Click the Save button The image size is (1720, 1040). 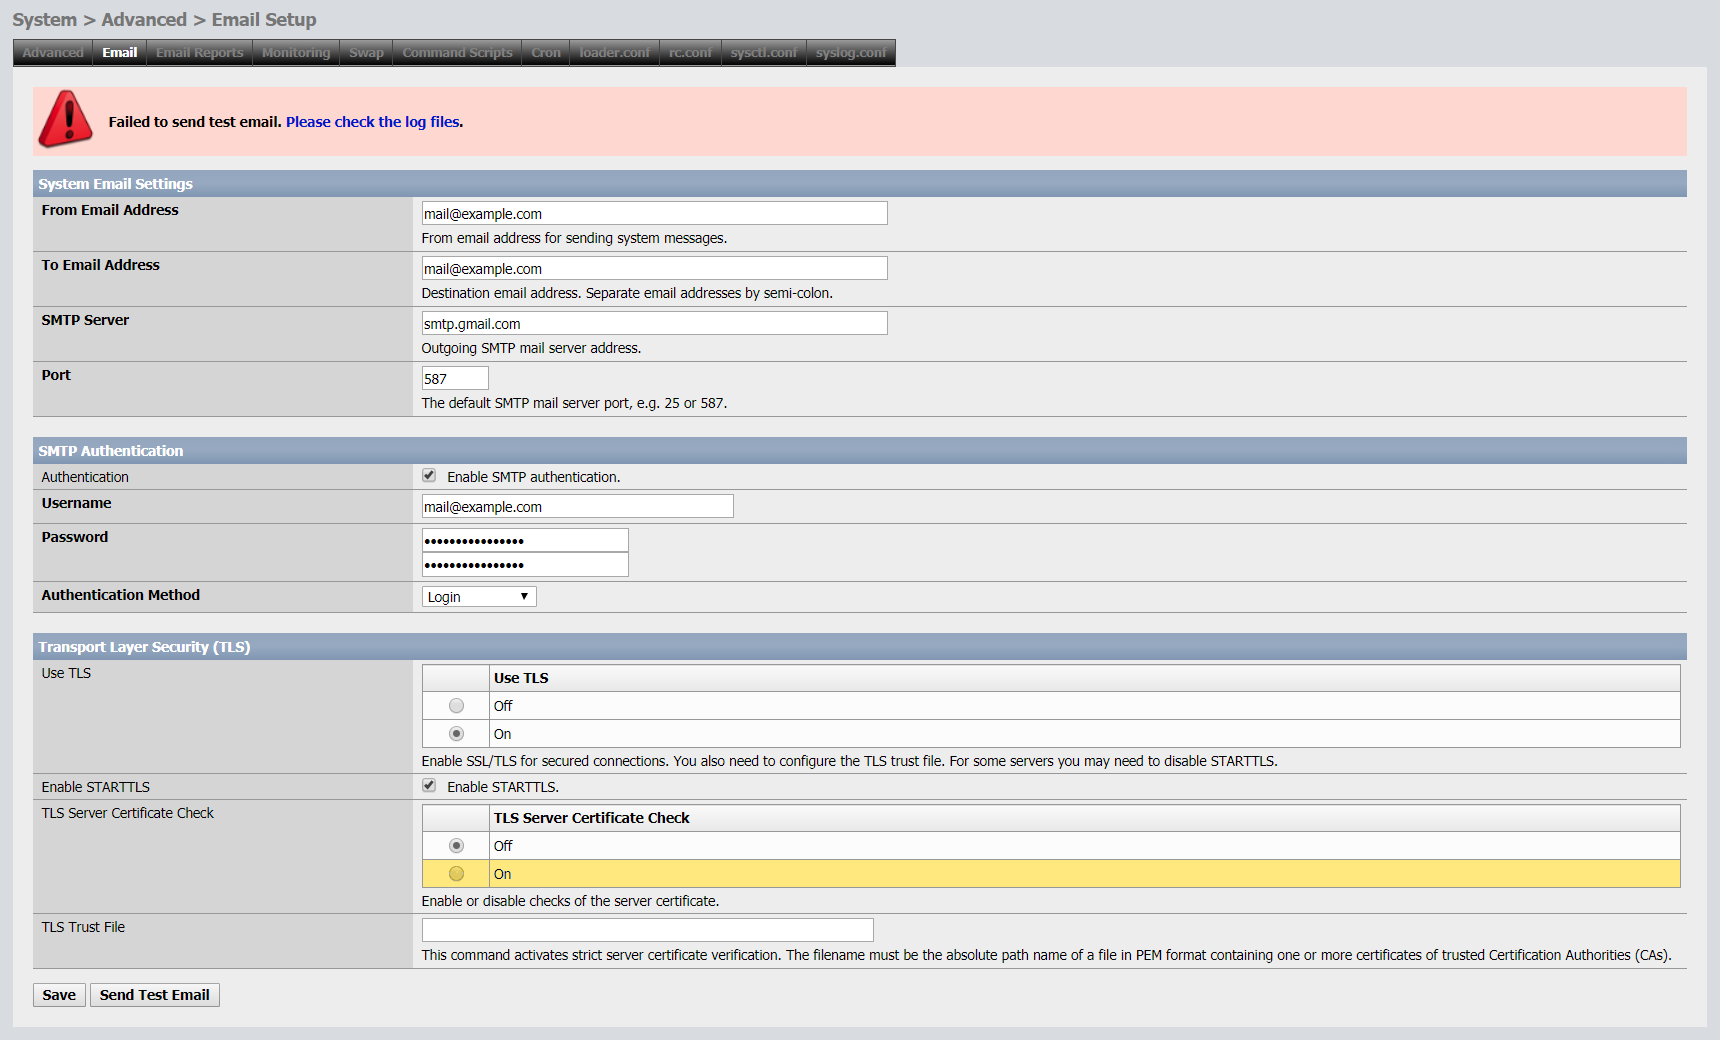[59, 995]
